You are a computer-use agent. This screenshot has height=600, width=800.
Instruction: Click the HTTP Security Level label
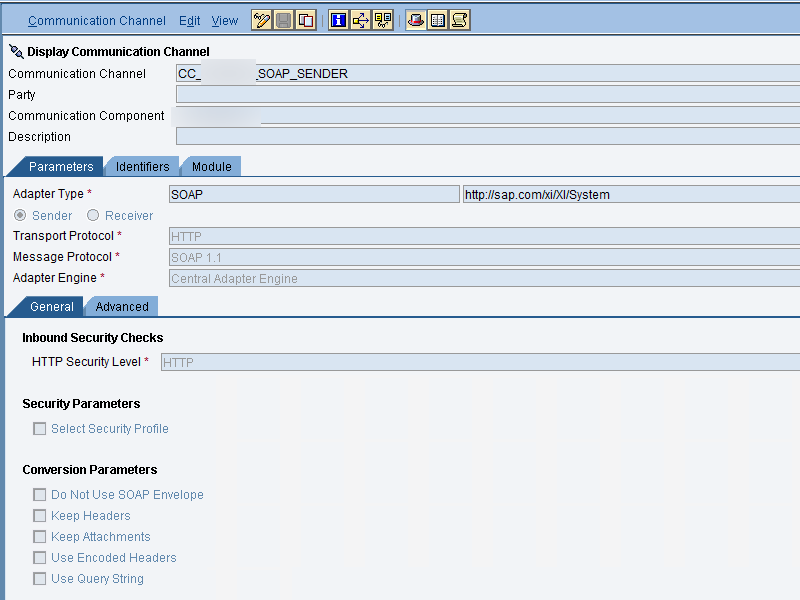tap(86, 362)
